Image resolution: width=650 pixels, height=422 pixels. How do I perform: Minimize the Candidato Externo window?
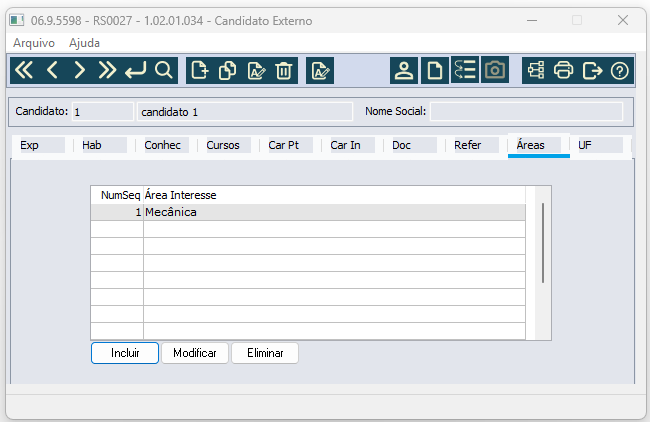[x=532, y=20]
